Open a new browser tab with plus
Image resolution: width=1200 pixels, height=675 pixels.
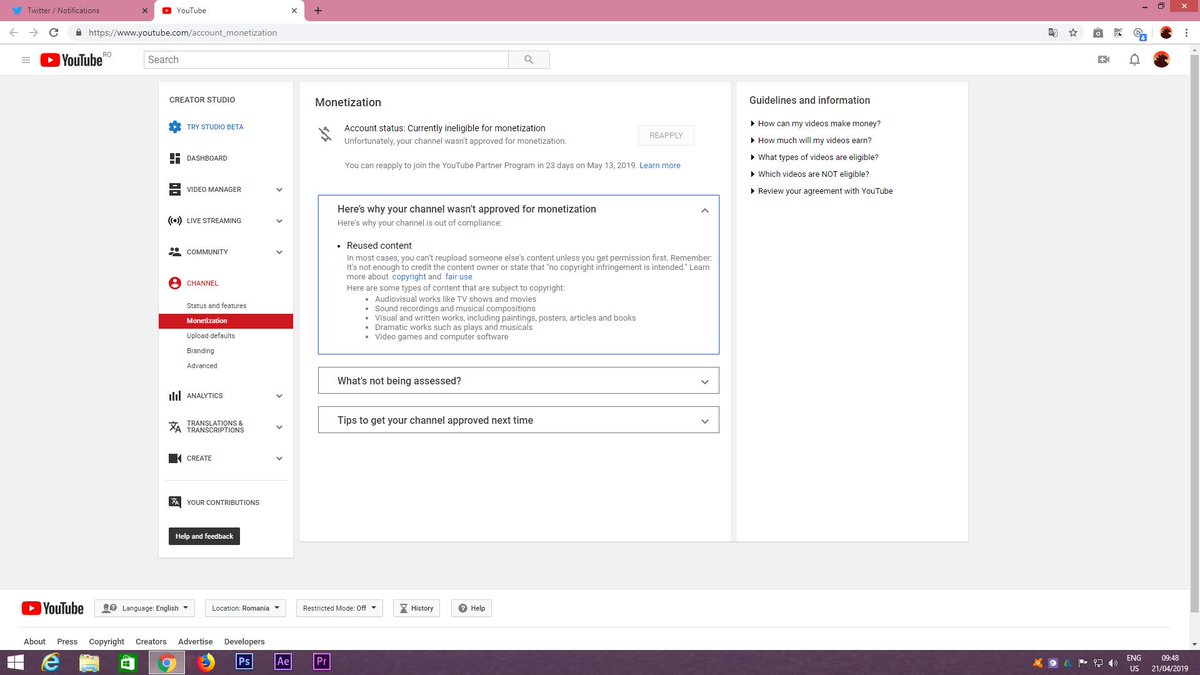coord(318,10)
